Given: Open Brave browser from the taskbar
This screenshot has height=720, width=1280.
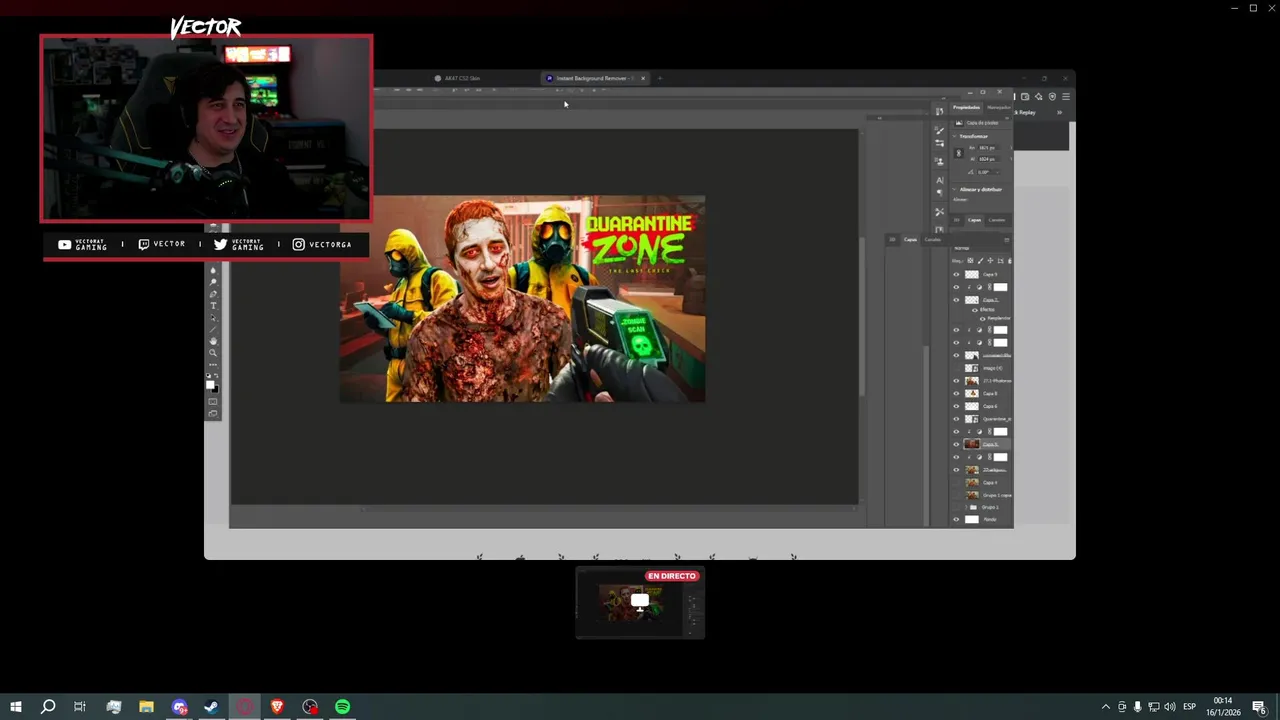Looking at the screenshot, I should 277,707.
